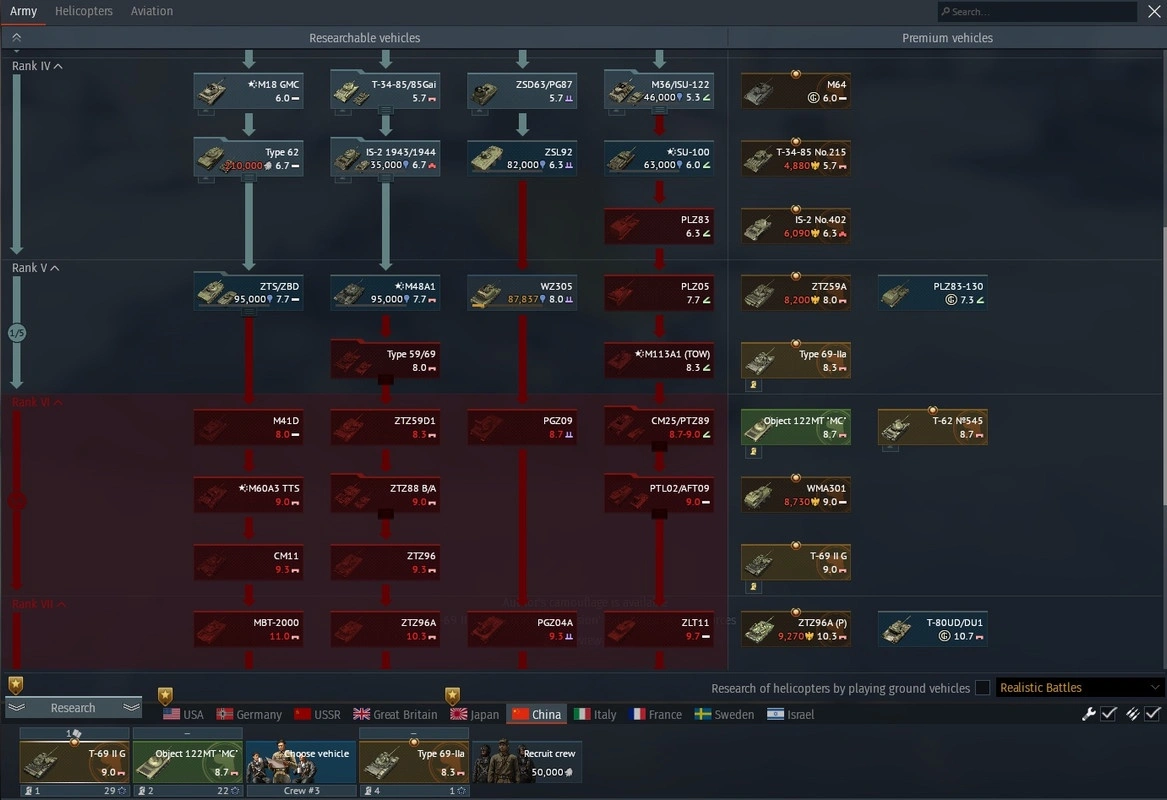Click the wrench repair icon

1089,713
